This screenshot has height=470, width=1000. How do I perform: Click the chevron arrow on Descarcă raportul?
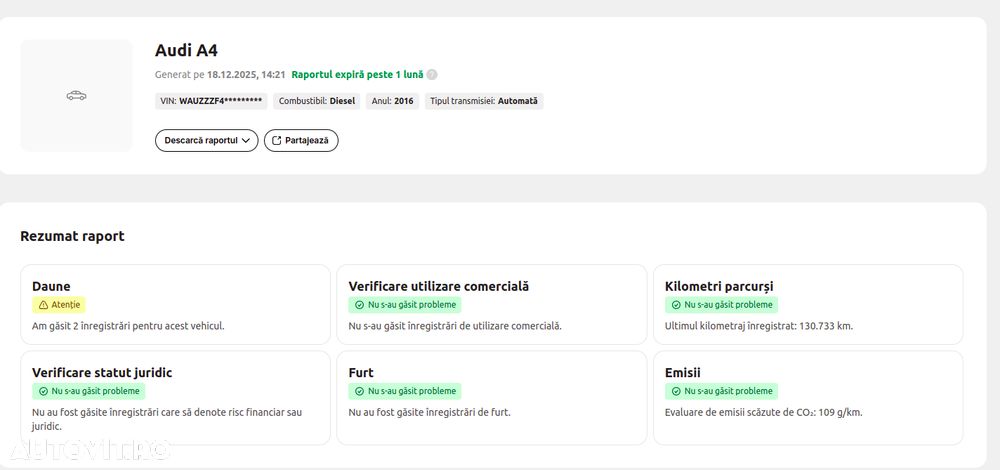point(246,141)
